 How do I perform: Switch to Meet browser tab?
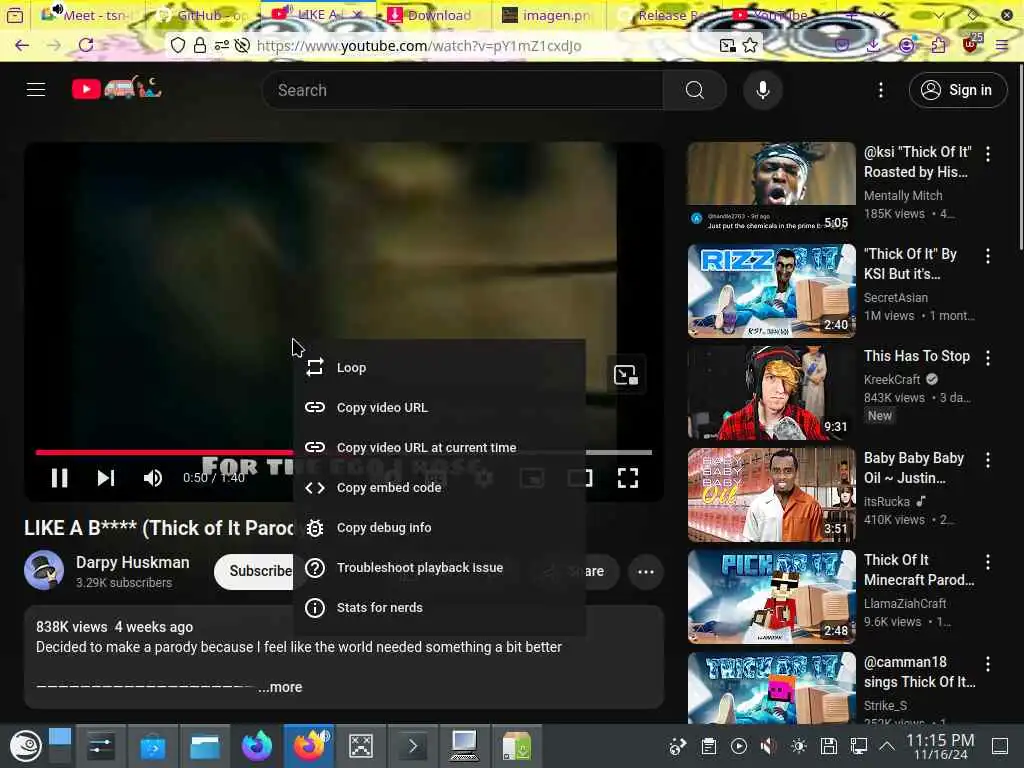tap(85, 14)
